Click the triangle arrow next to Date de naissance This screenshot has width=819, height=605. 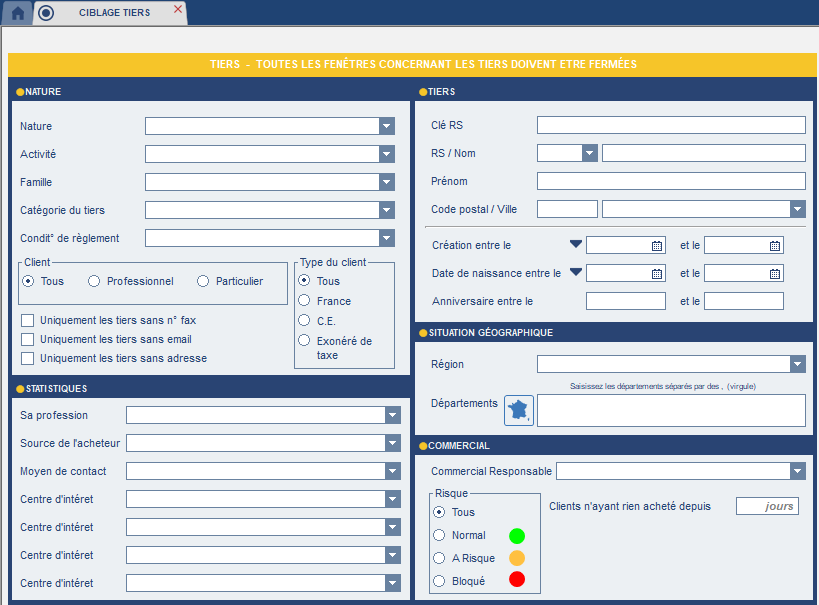[576, 272]
